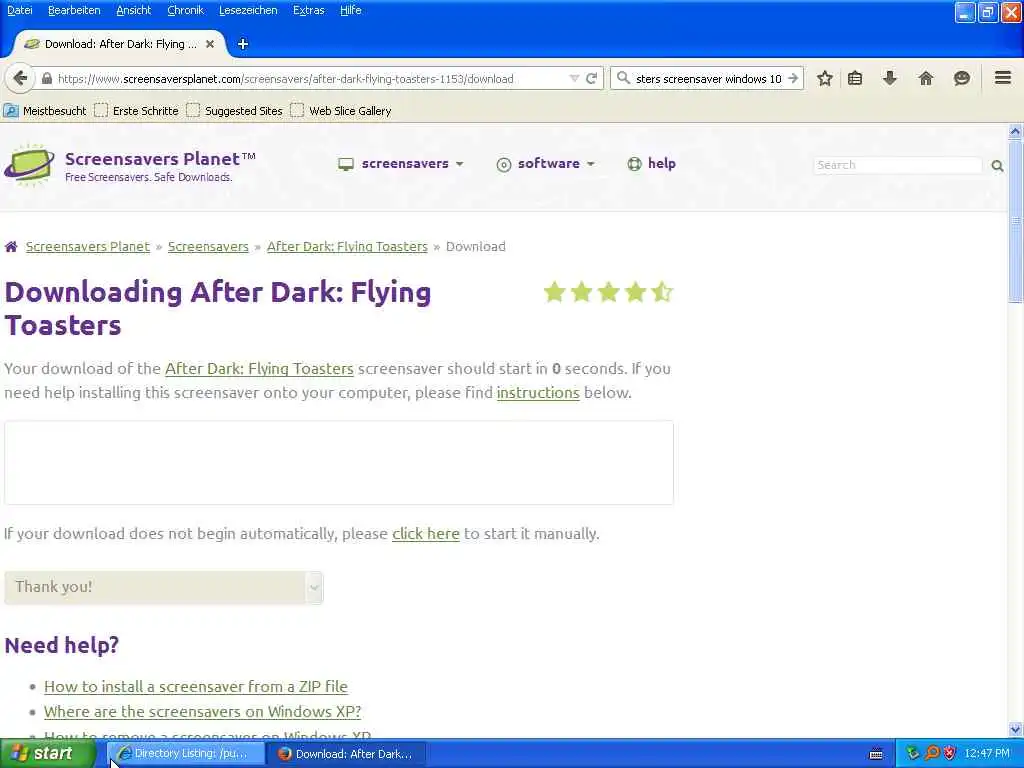Screen dimensions: 1024x768
Task: Open How to install a screensaver from ZIP
Action: (195, 687)
